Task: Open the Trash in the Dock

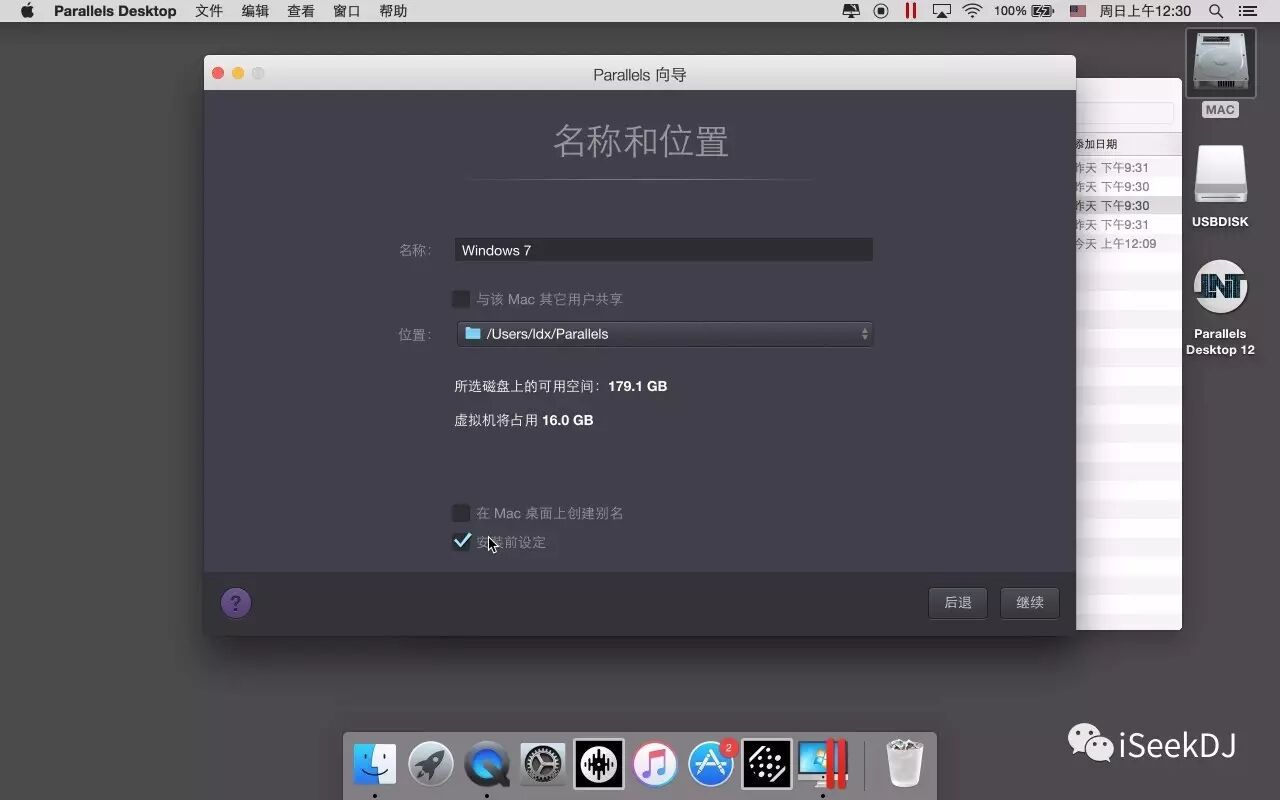Action: coord(905,765)
